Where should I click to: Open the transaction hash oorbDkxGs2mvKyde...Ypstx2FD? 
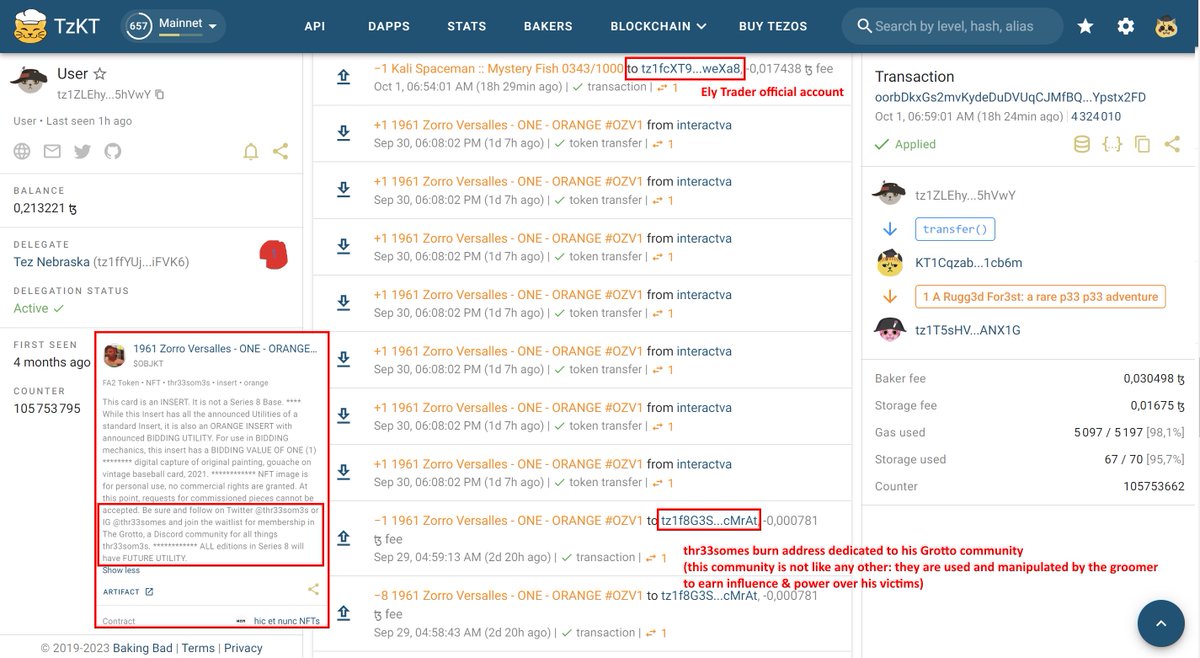pos(1010,97)
